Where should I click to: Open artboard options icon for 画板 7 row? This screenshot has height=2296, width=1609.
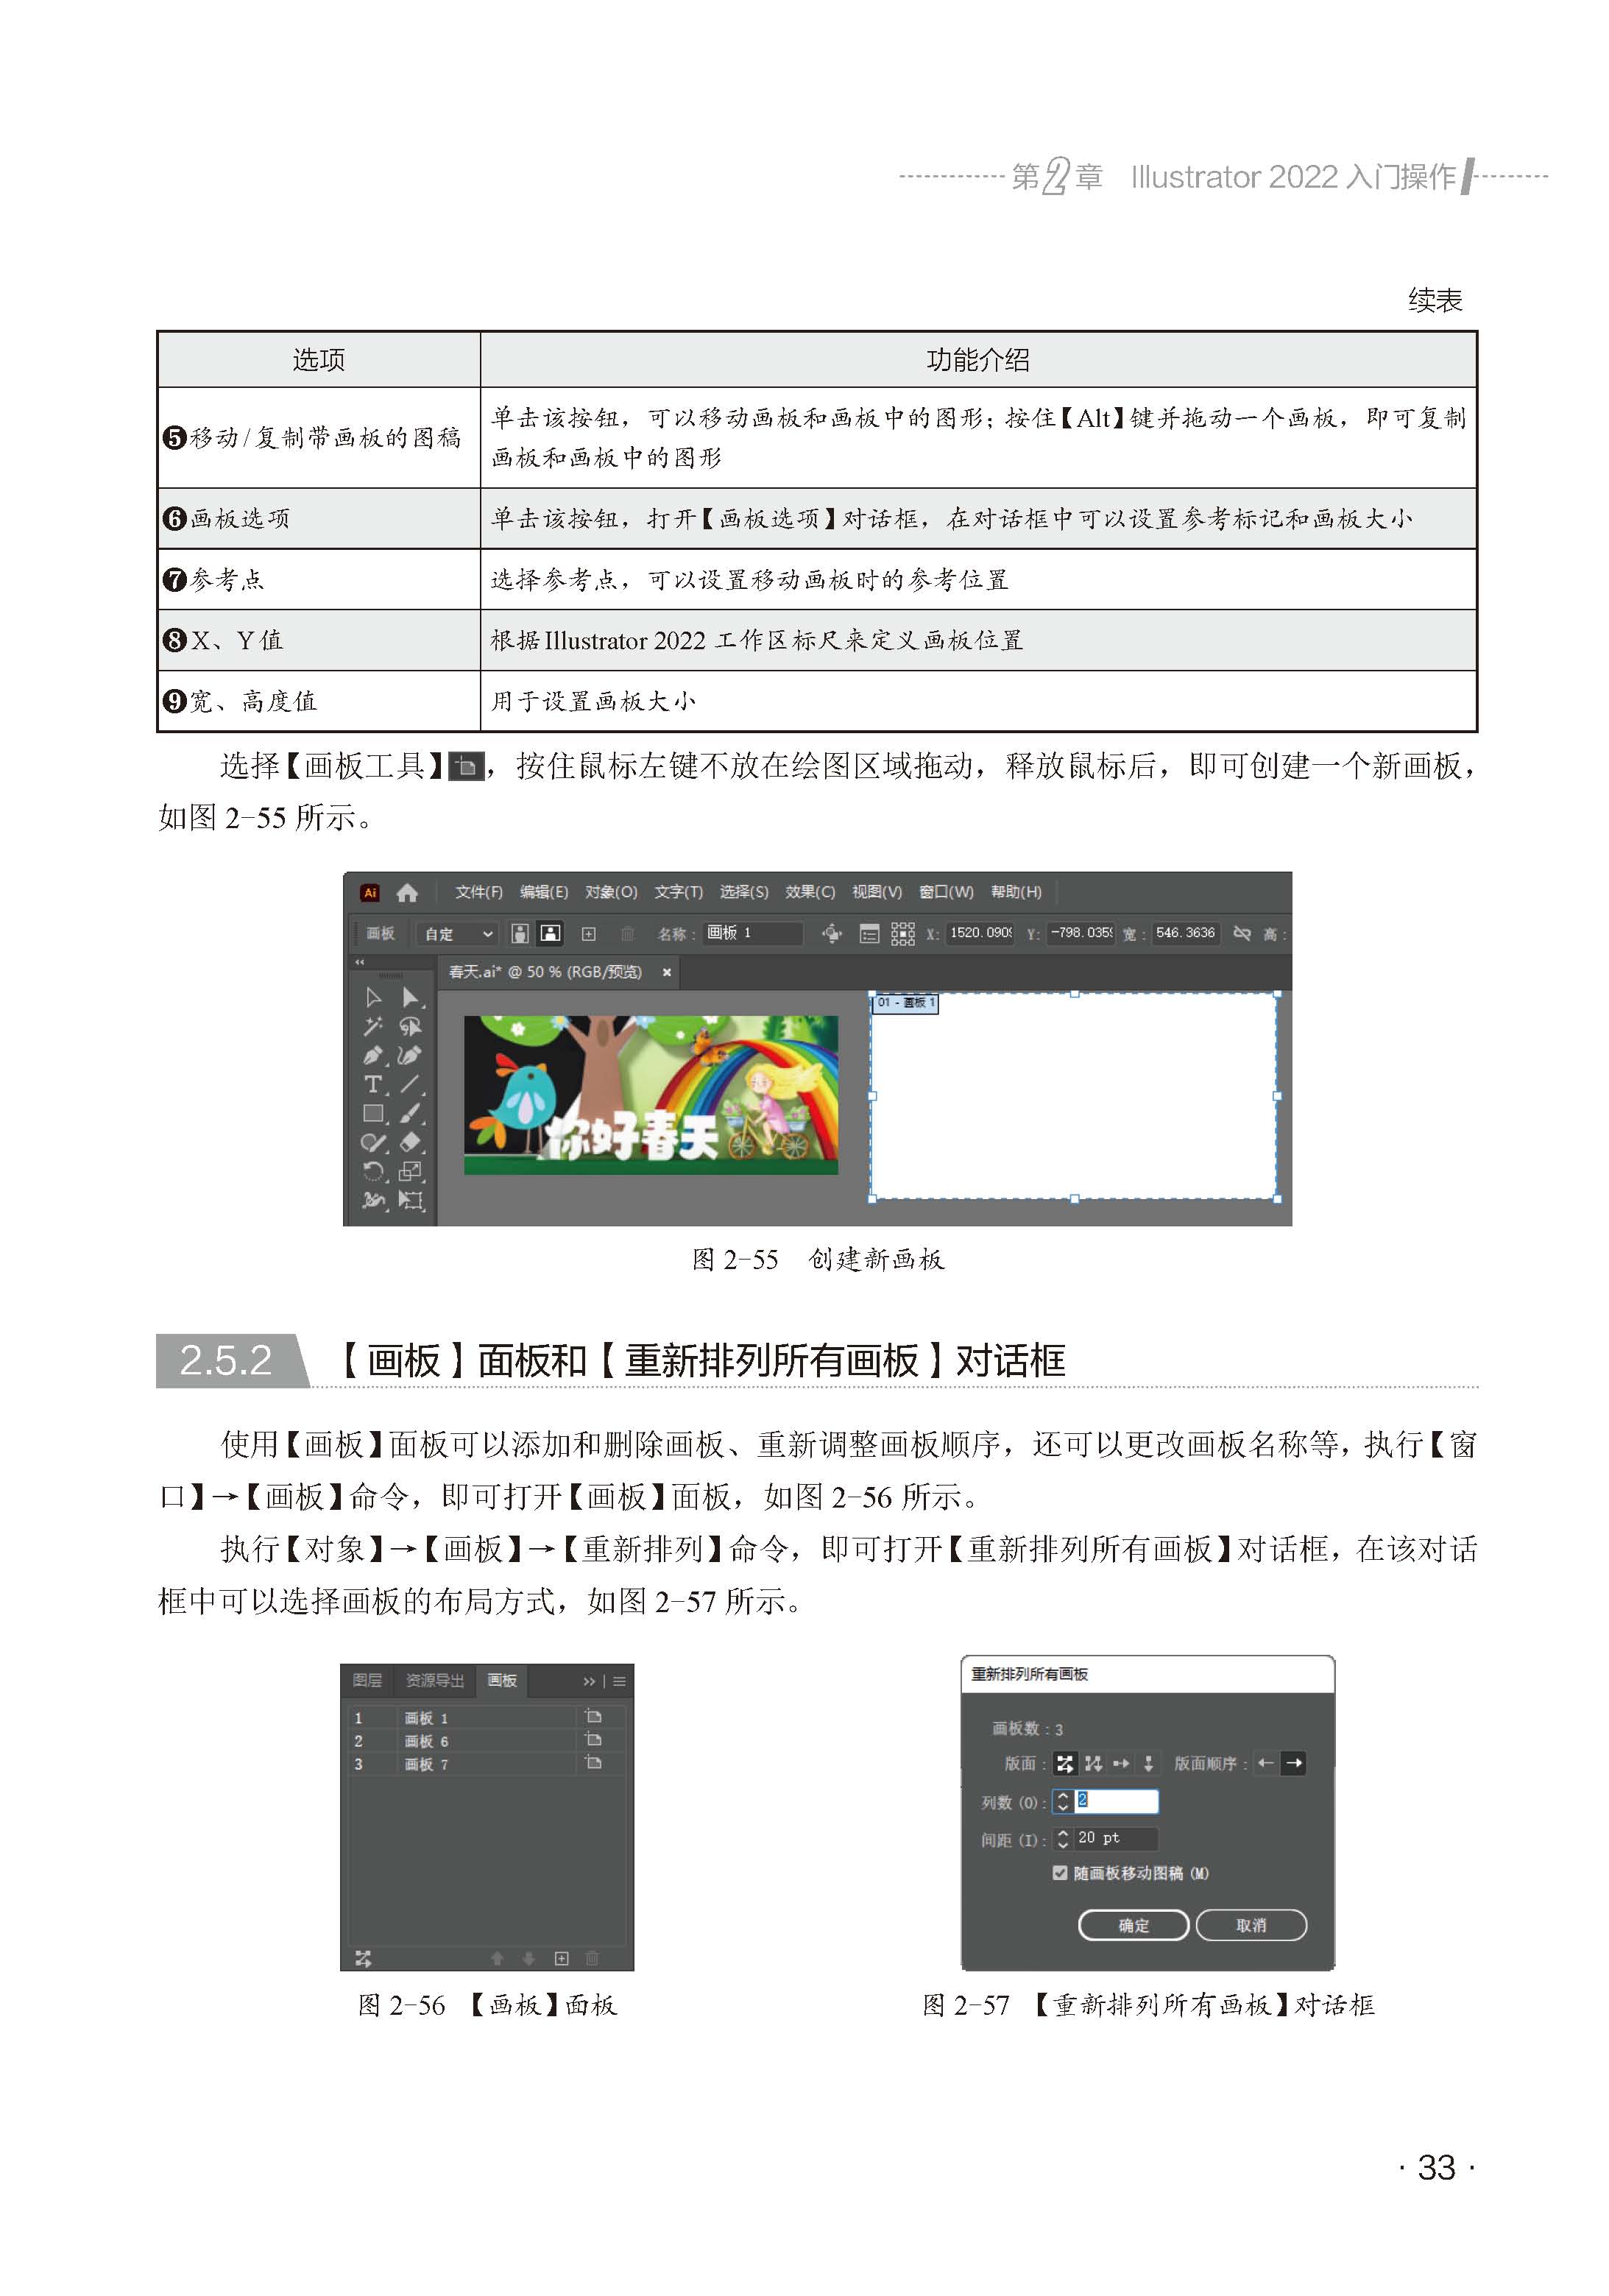pyautogui.click(x=593, y=1763)
